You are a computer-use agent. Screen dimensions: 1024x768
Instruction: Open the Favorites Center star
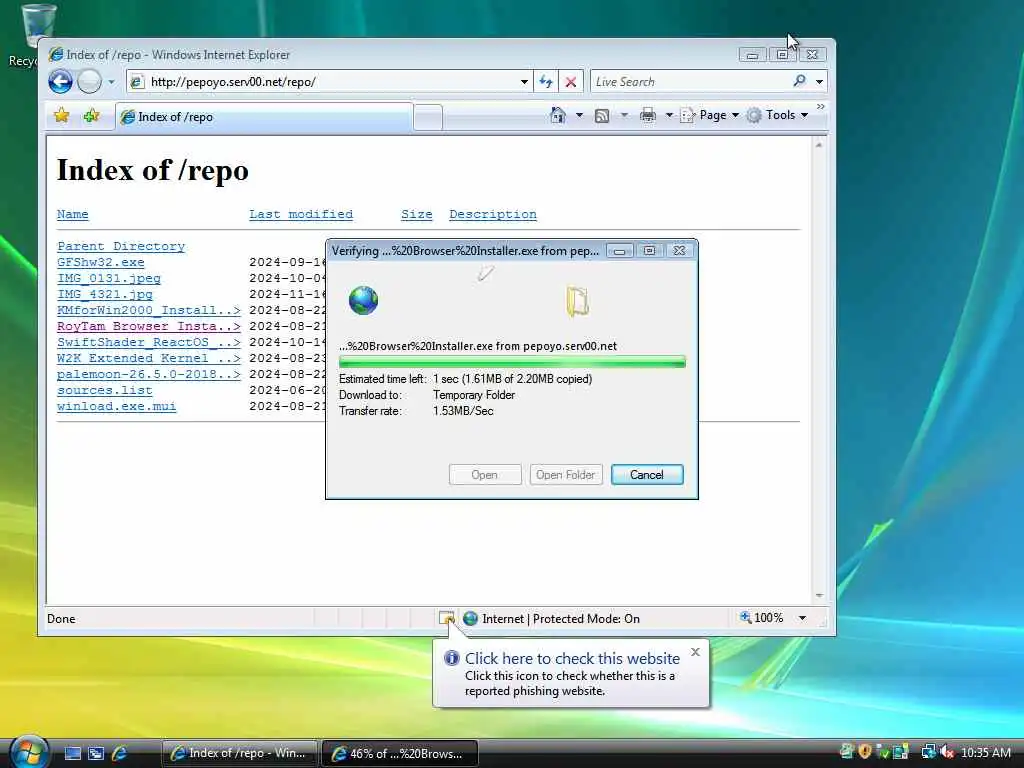coord(61,116)
